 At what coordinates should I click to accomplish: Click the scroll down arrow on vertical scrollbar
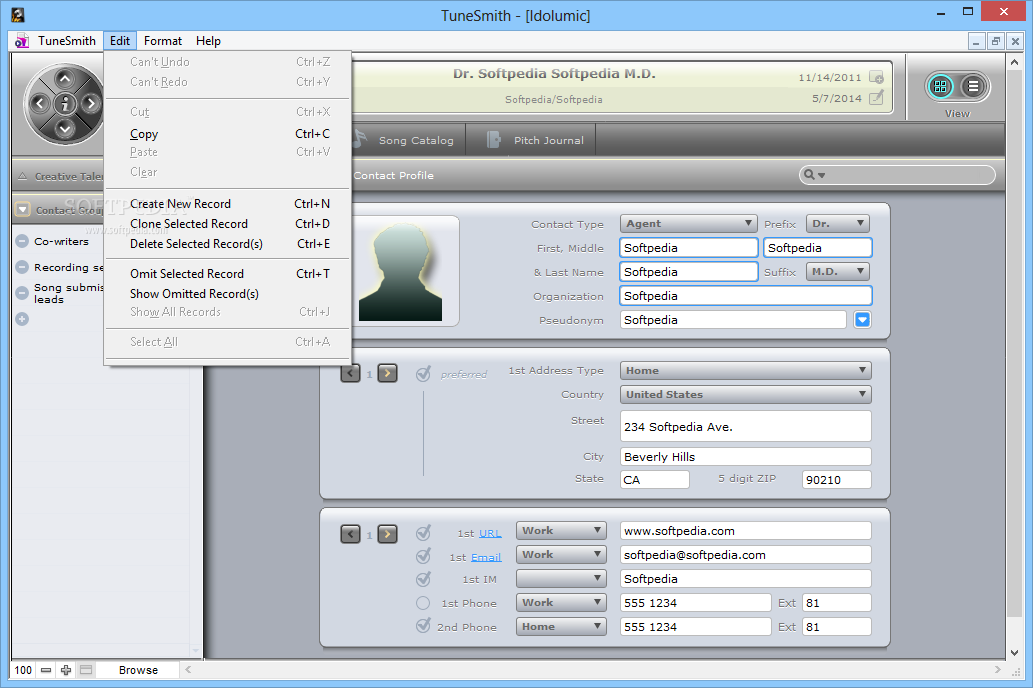click(x=1015, y=652)
